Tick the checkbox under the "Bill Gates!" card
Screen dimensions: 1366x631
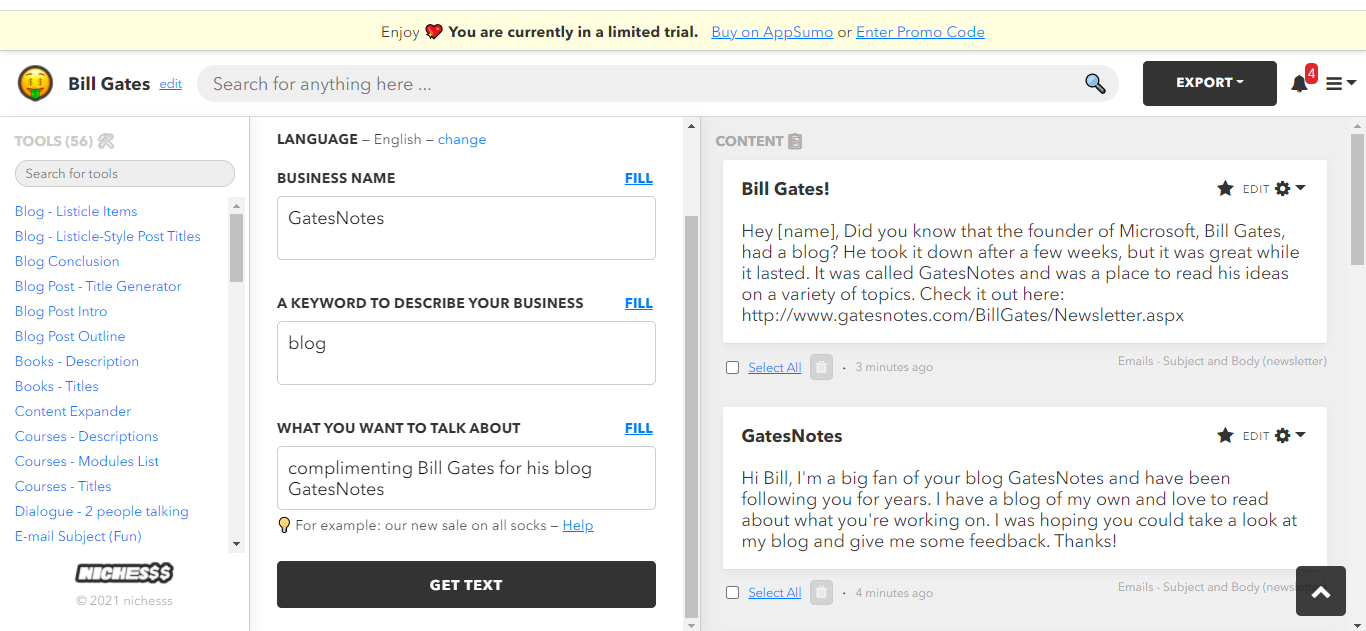click(x=733, y=367)
